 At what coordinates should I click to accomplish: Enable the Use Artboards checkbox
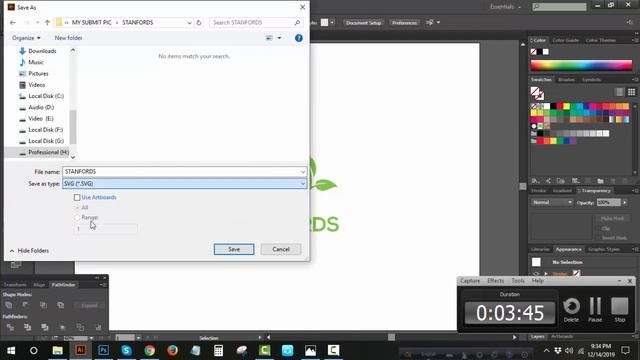click(77, 197)
